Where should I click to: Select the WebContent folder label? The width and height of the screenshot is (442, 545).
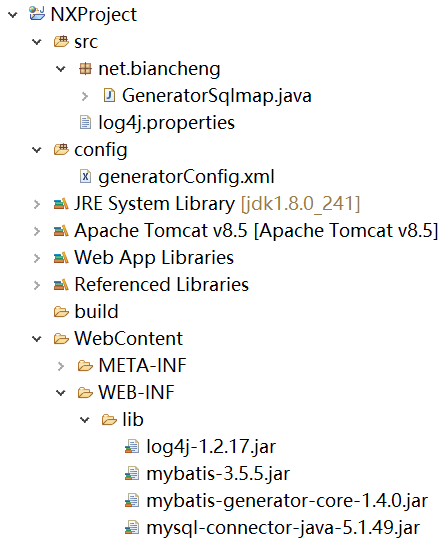[x=129, y=338]
